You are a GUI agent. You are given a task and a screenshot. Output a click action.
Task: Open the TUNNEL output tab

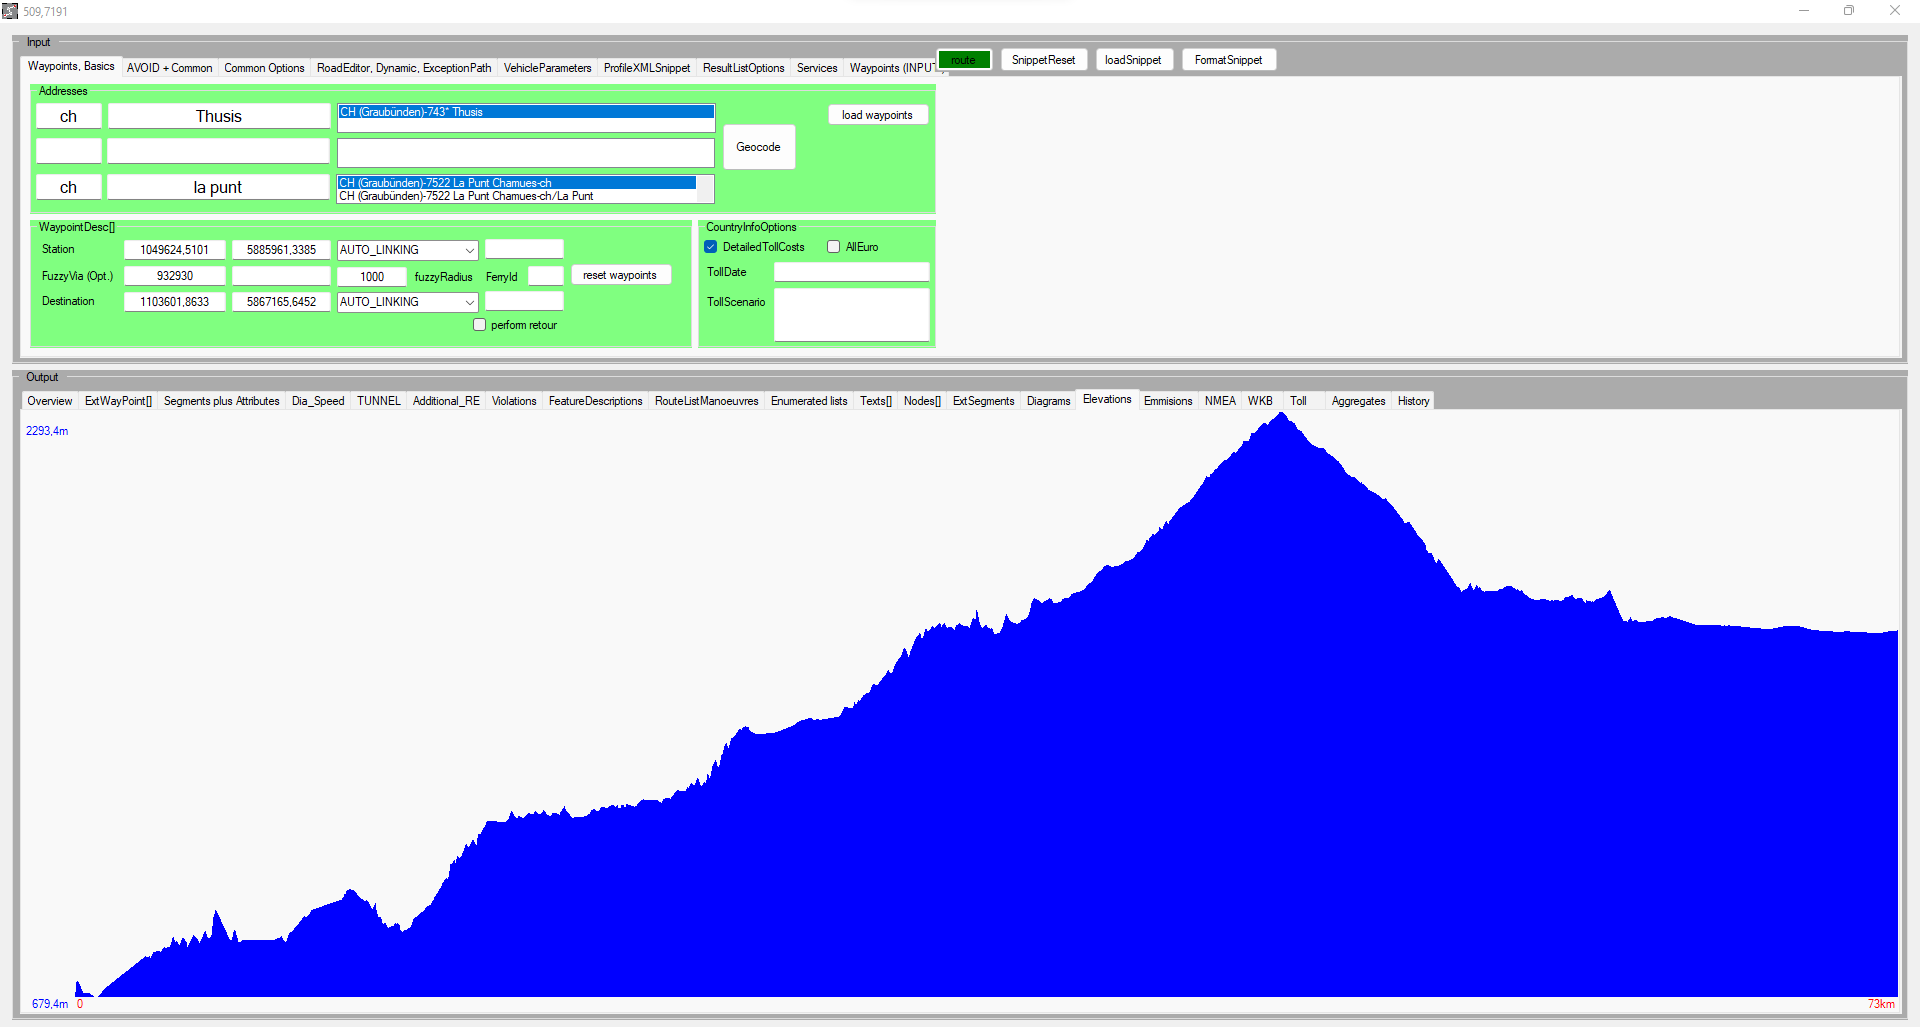point(378,401)
